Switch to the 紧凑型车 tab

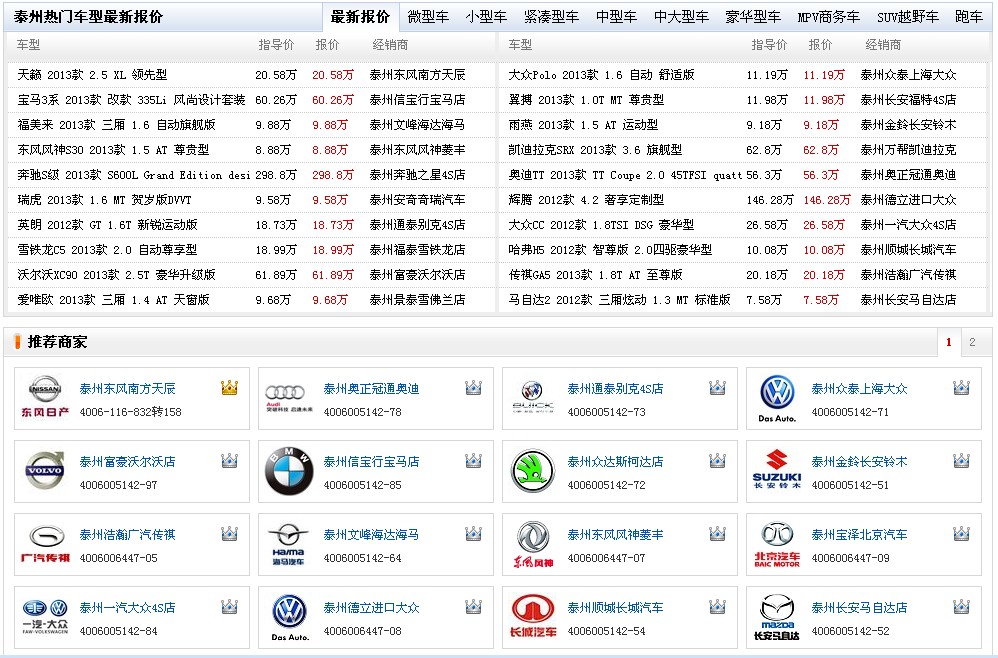pyautogui.click(x=551, y=17)
